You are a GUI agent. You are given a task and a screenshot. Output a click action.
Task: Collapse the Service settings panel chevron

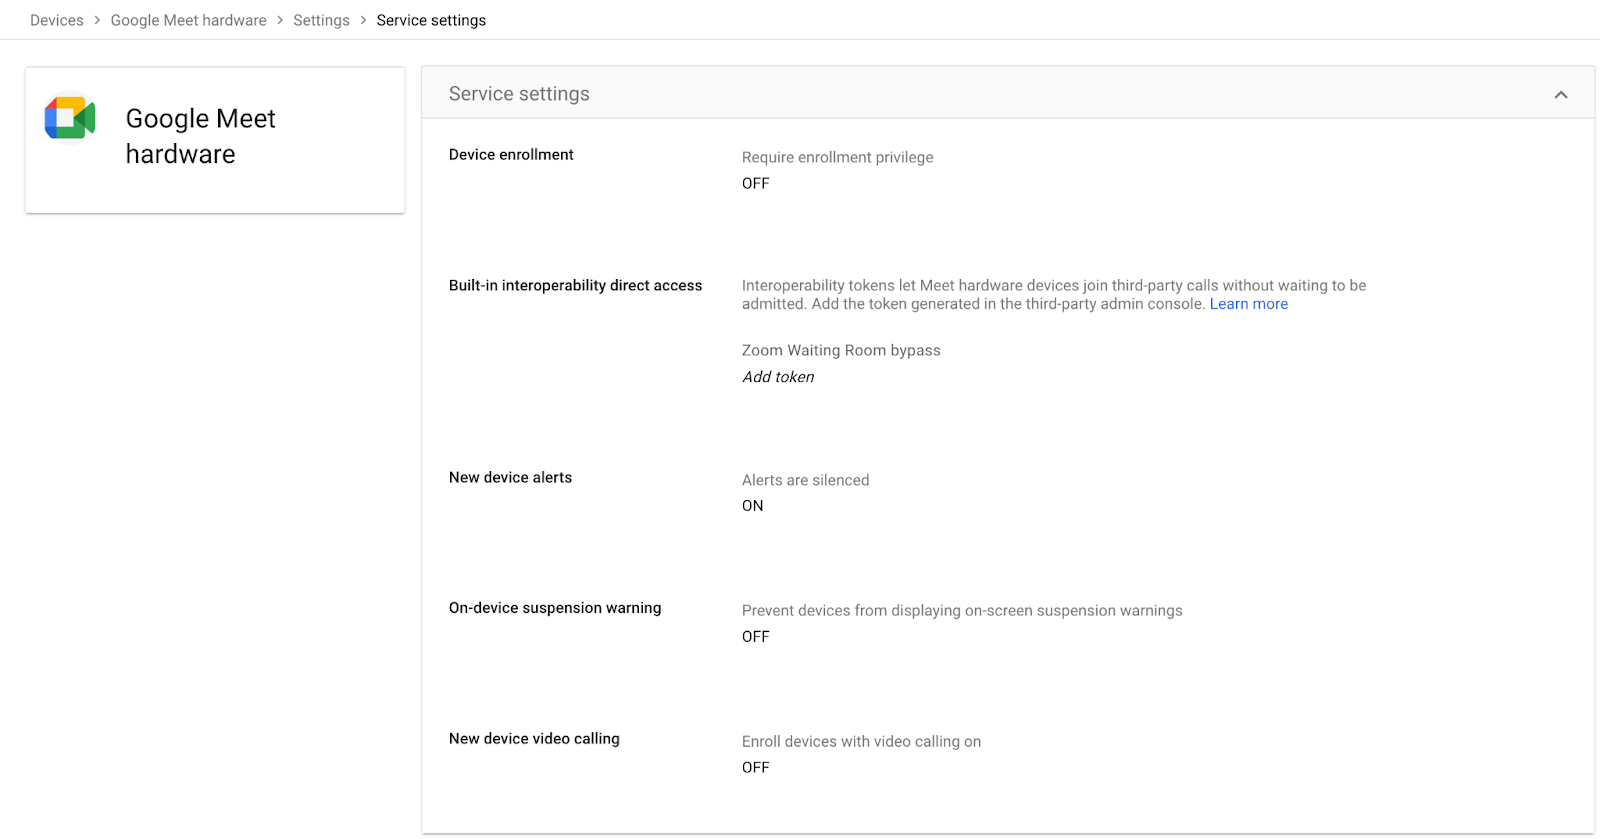point(1560,95)
